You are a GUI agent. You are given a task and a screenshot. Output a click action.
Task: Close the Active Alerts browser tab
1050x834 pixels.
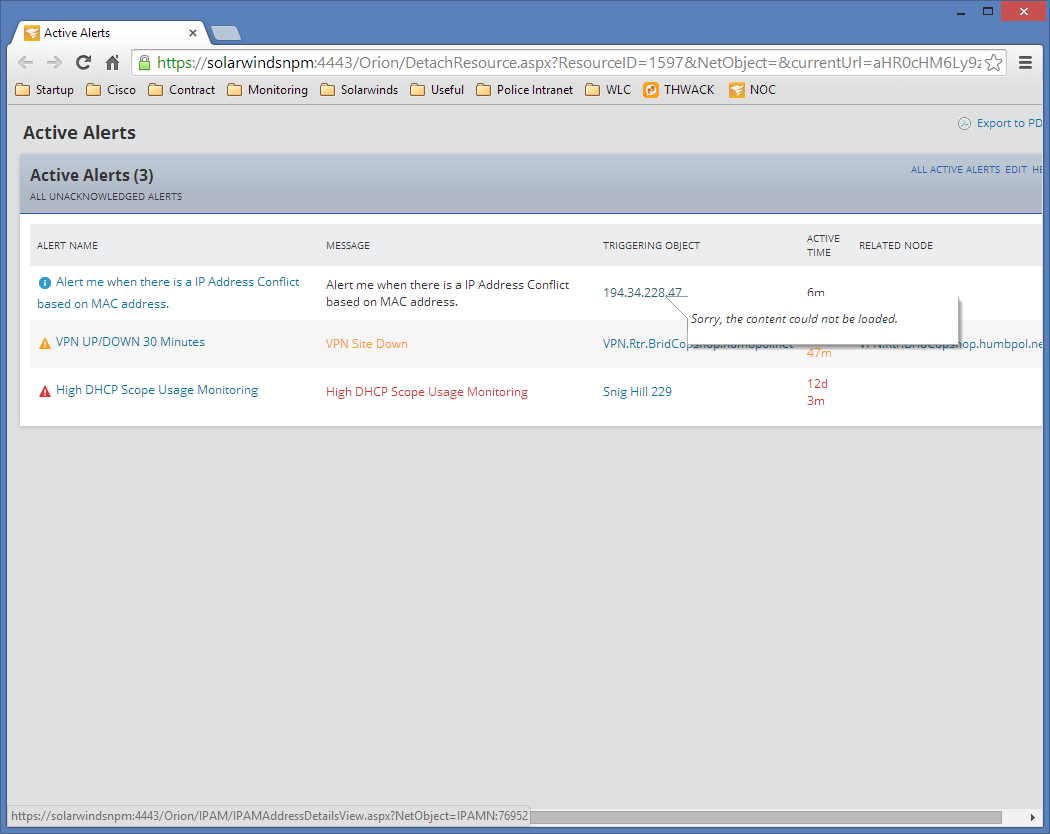pos(193,32)
